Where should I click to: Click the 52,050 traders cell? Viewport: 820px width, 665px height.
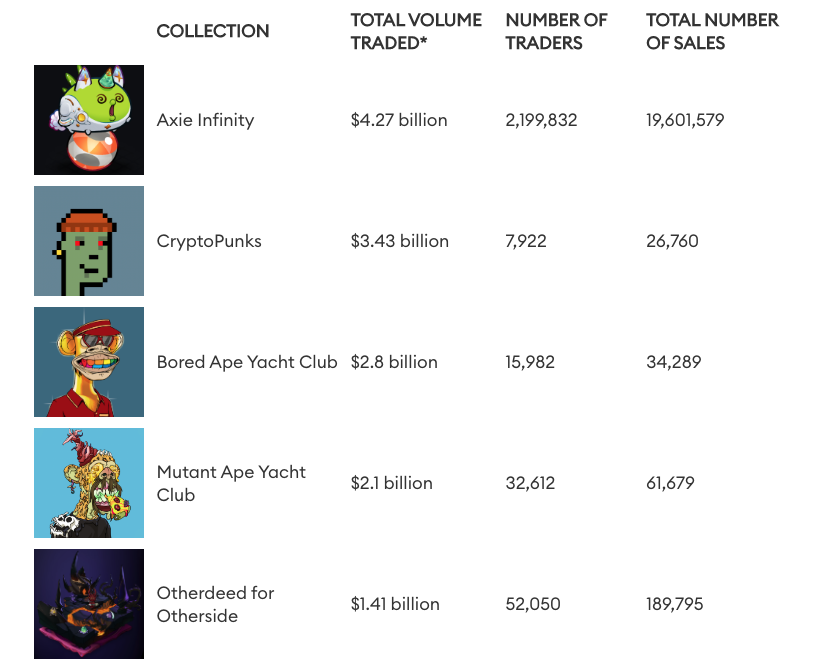[533, 604]
